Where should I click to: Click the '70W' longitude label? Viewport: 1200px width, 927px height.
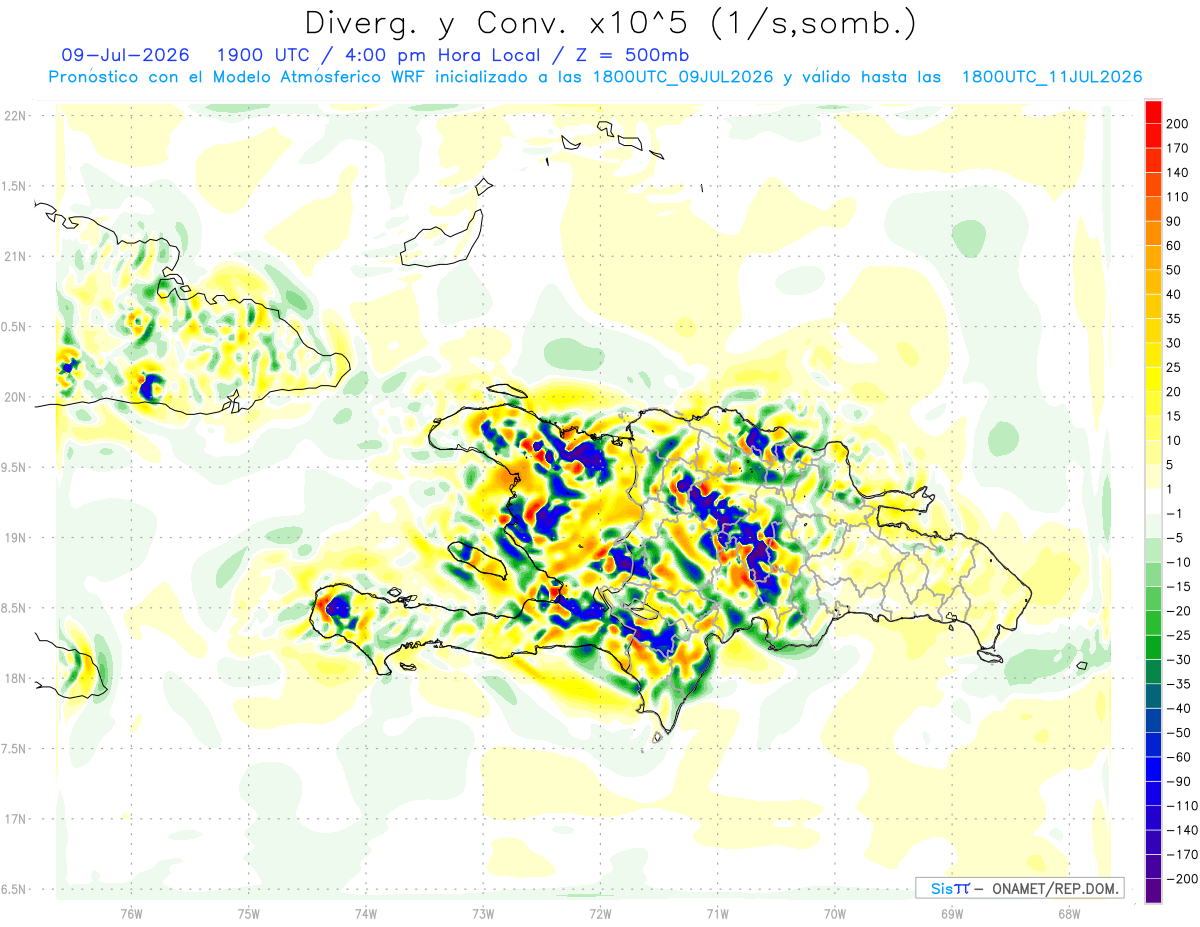pos(834,914)
